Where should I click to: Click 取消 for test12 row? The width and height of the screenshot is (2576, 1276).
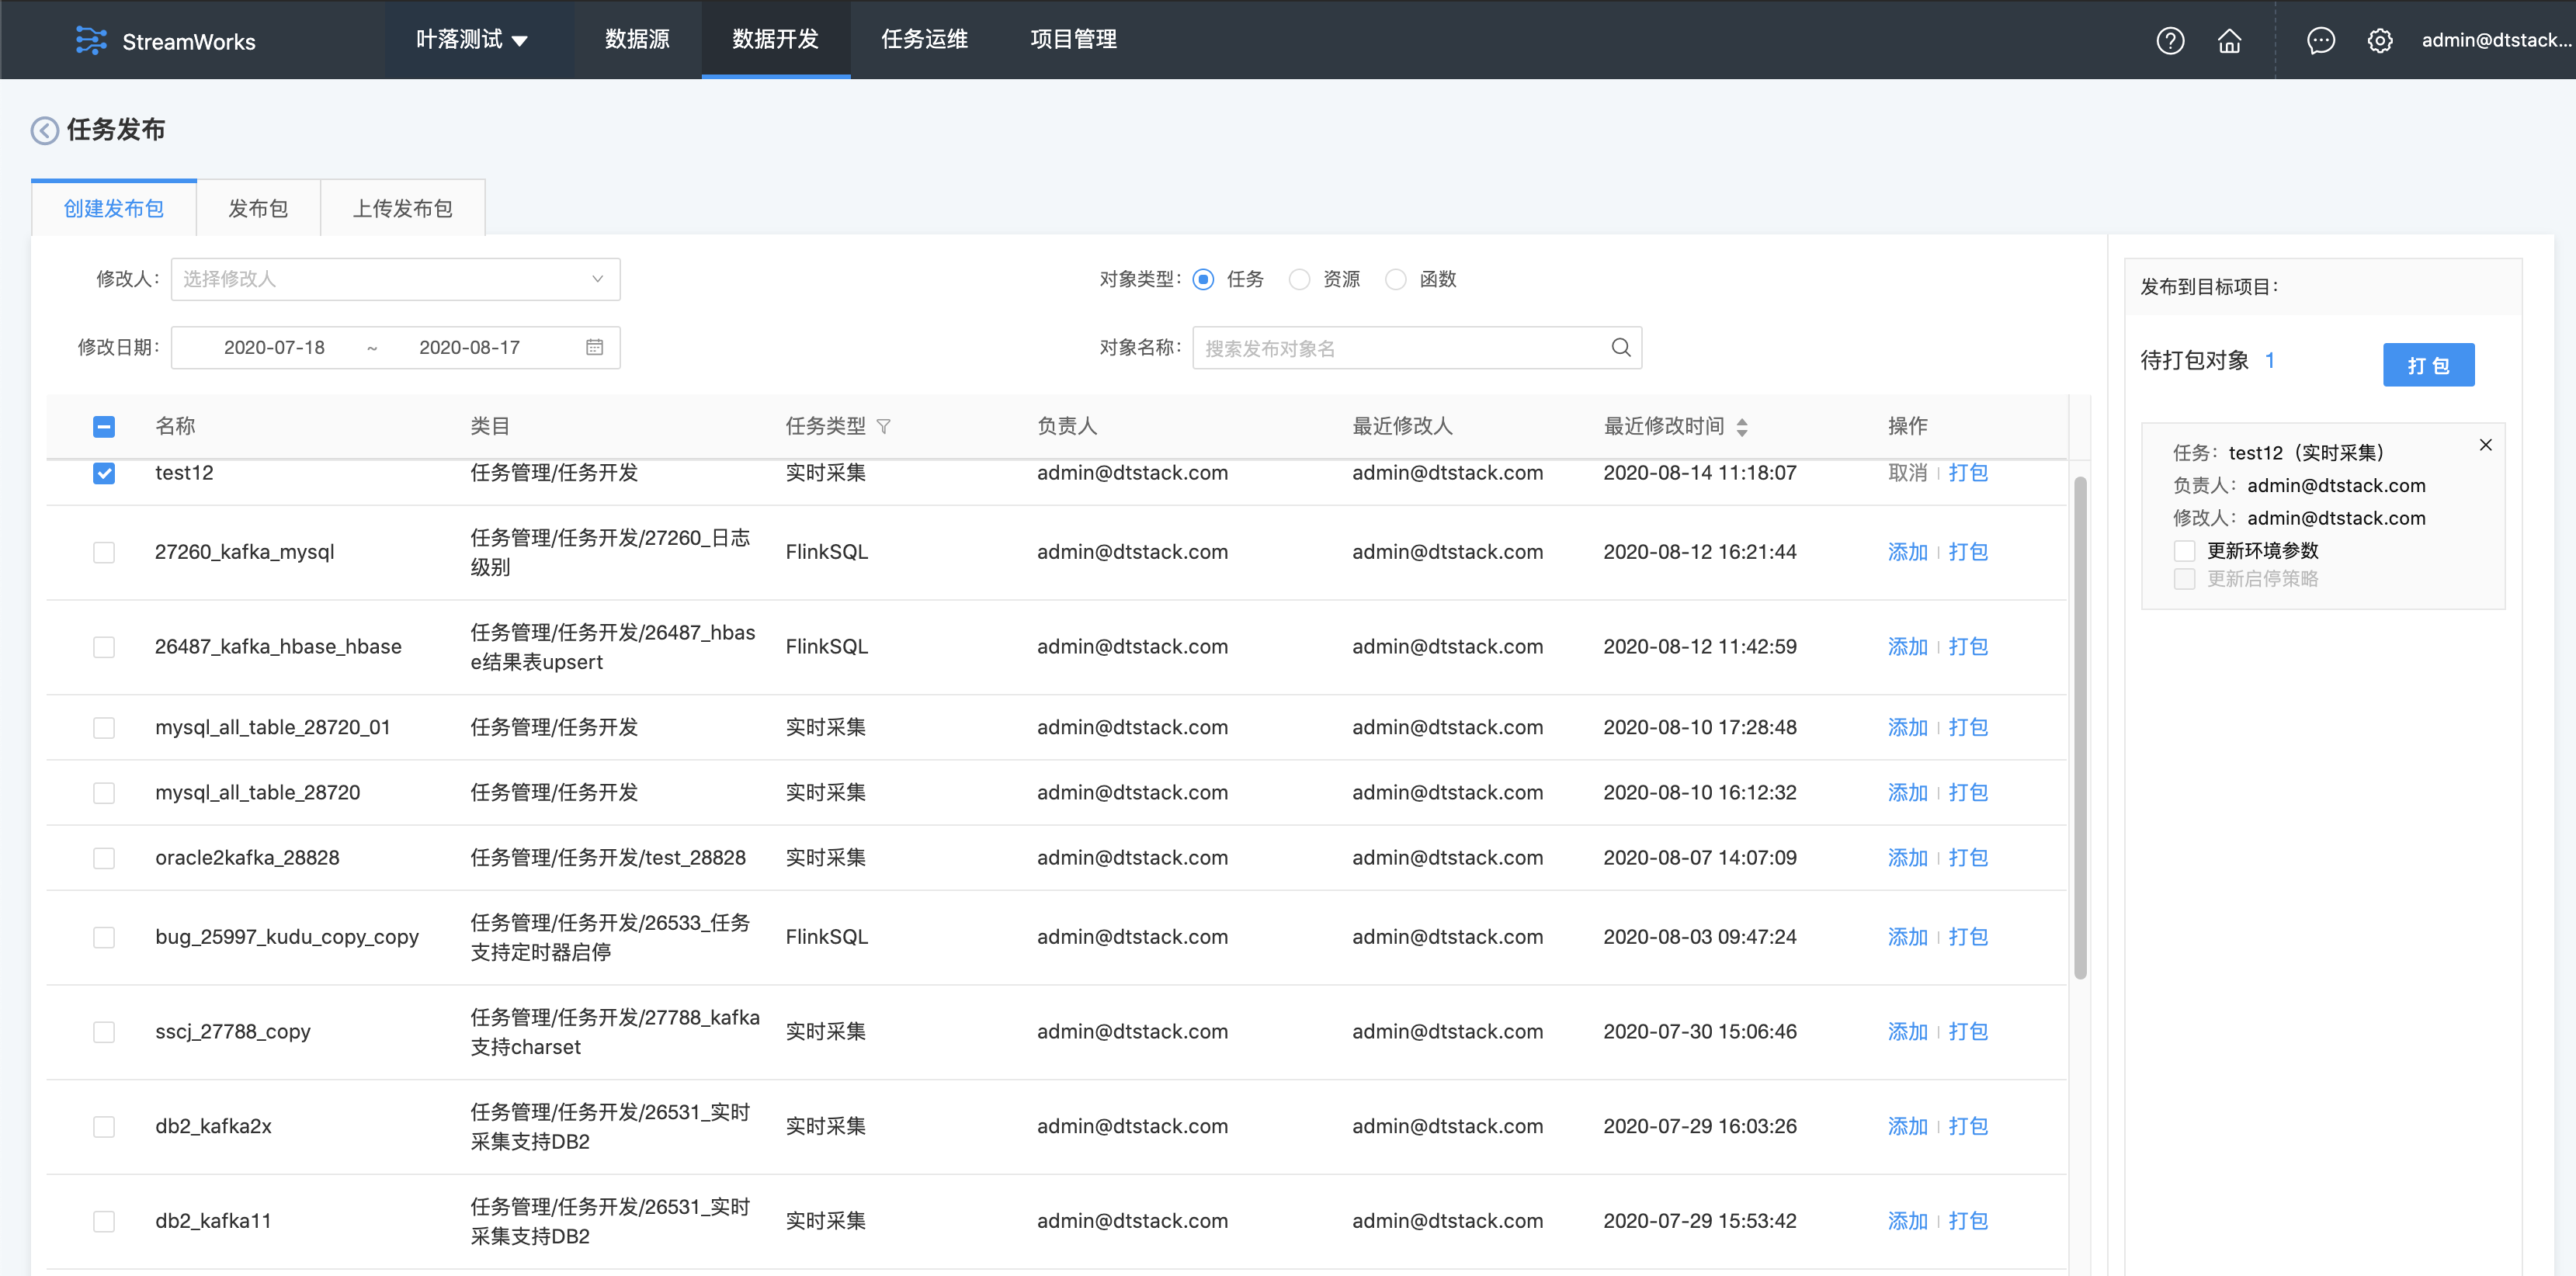[1907, 473]
